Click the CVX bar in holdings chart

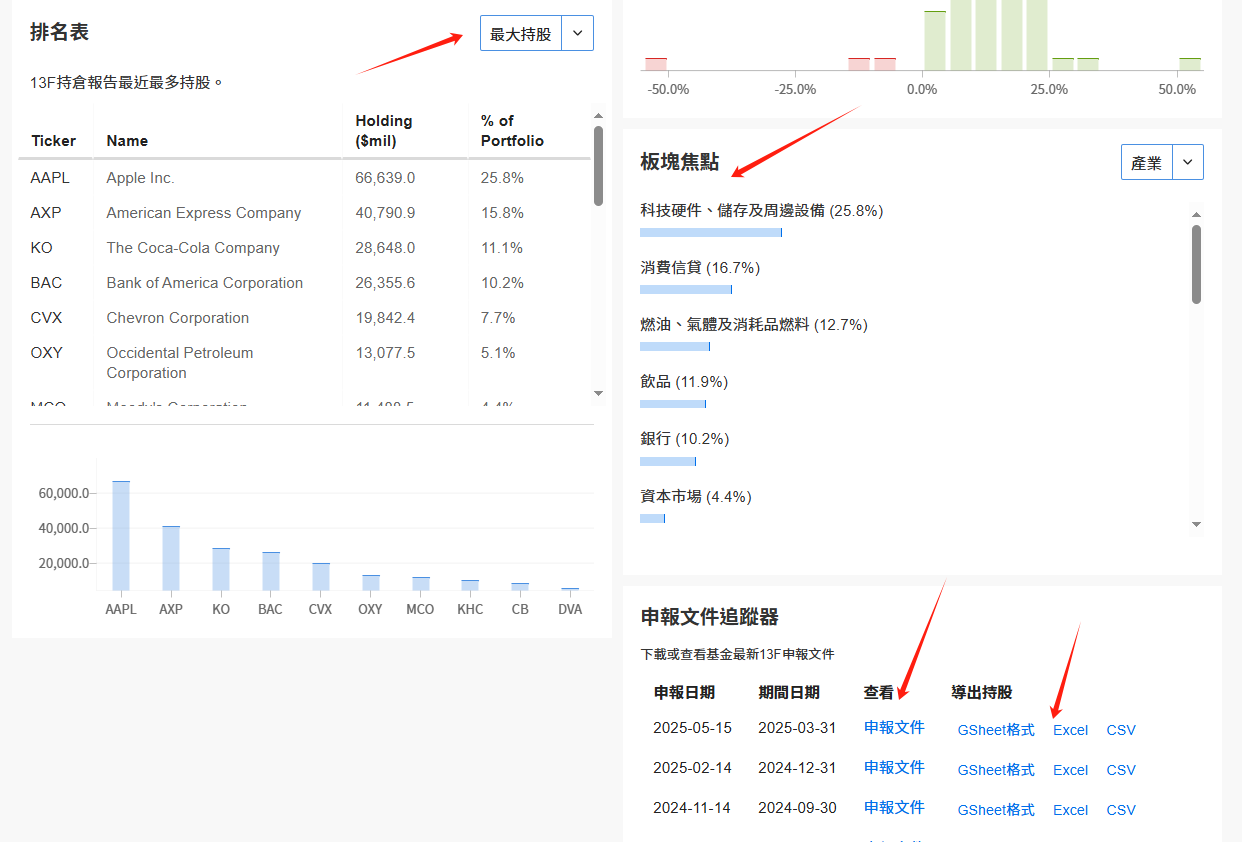320,577
